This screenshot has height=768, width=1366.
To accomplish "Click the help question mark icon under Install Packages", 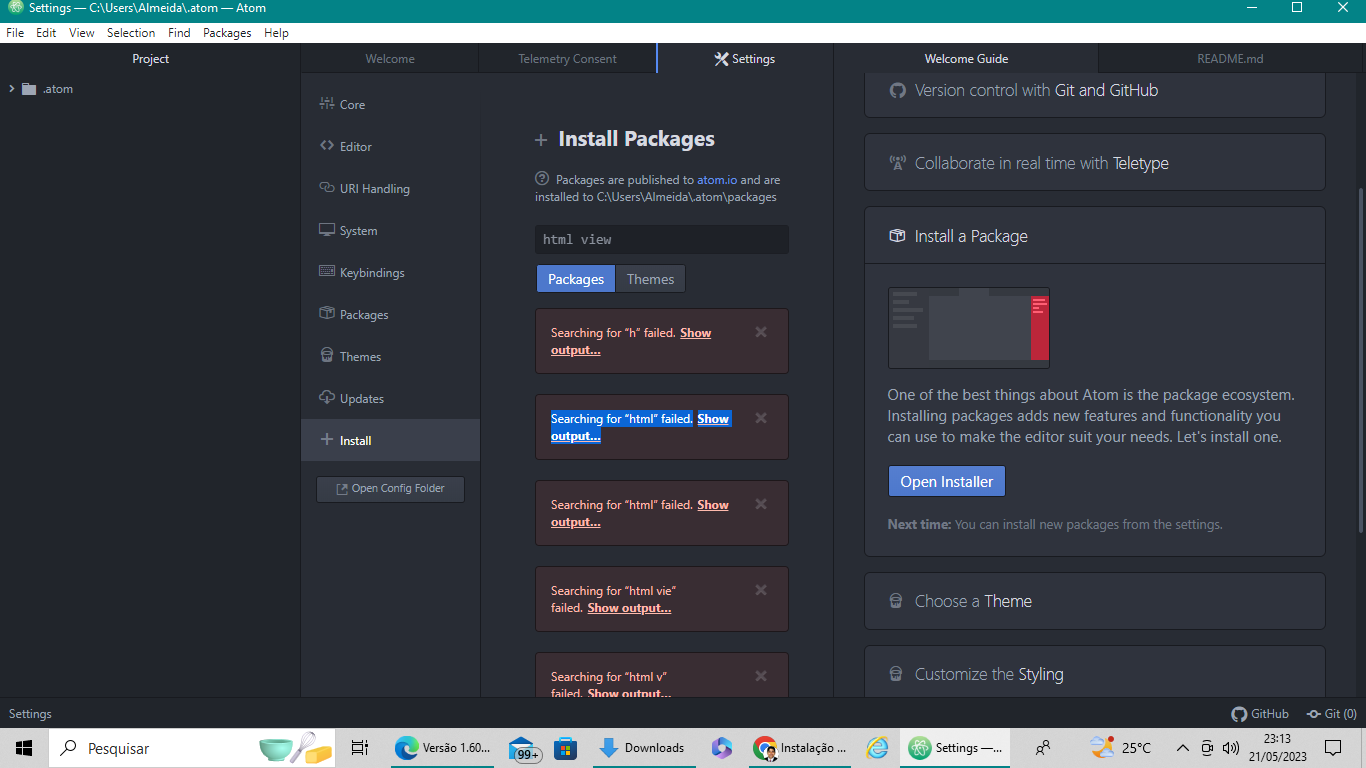I will coord(542,179).
